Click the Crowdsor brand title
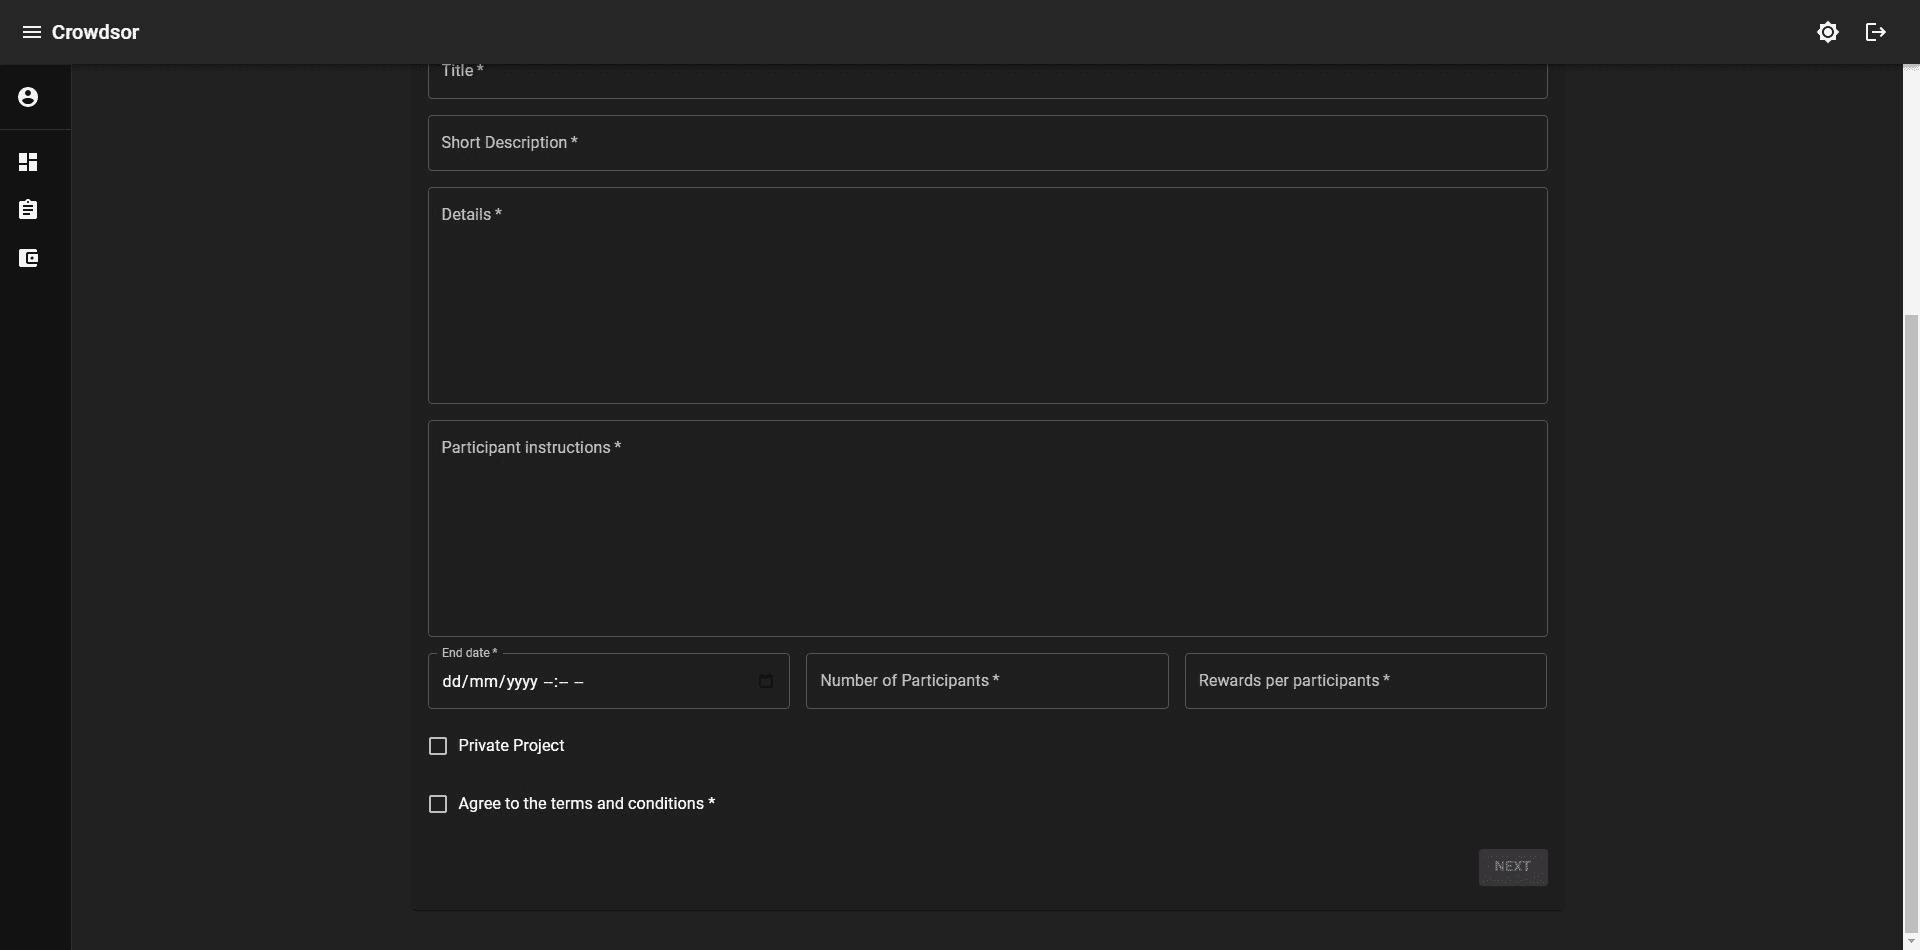Viewport: 1920px width, 950px height. coord(95,32)
